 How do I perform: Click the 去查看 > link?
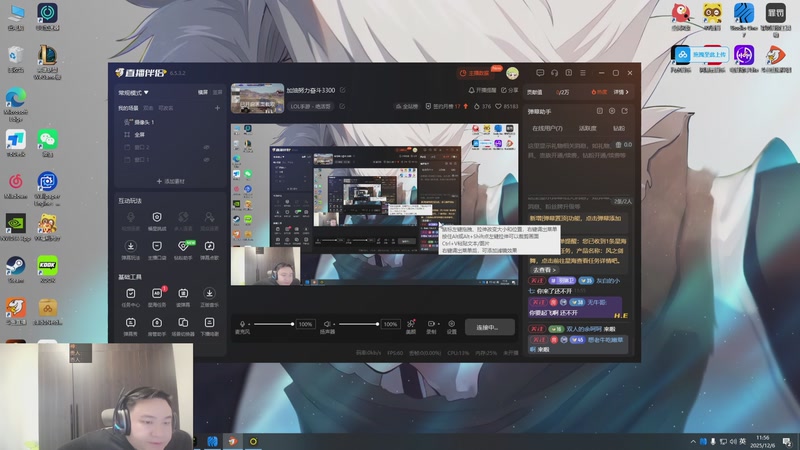coord(544,270)
